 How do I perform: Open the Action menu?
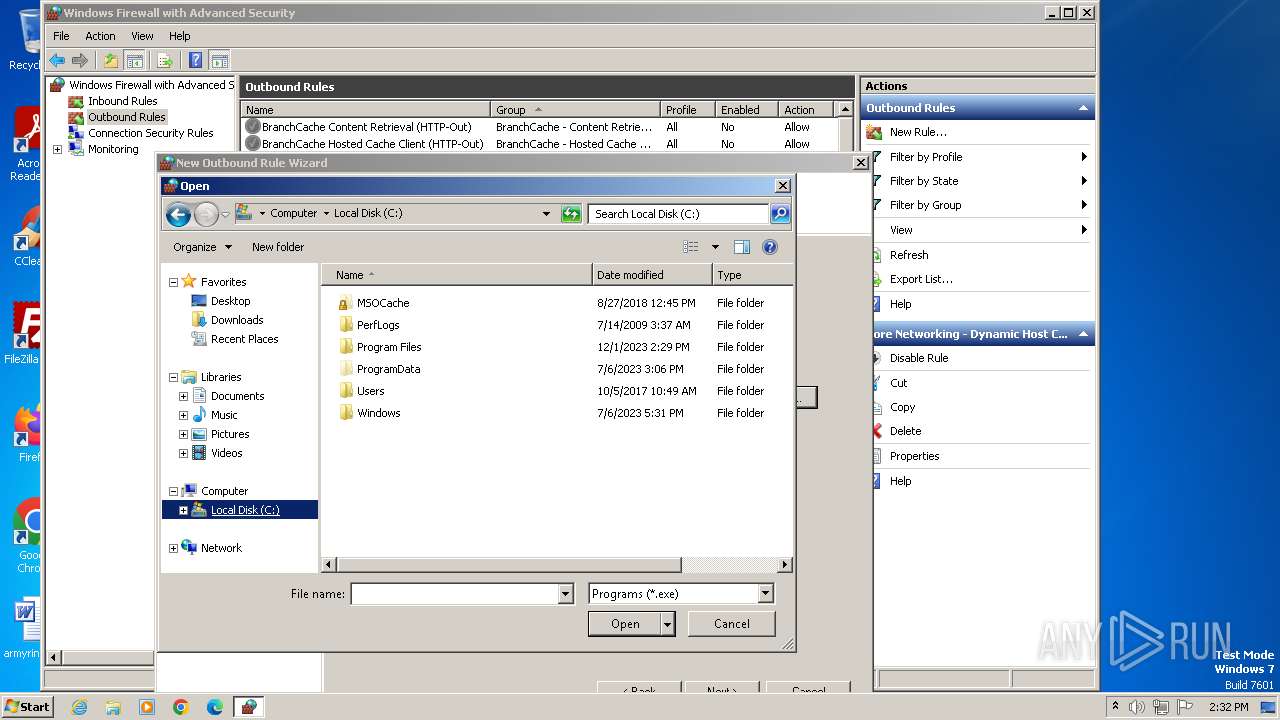(100, 36)
